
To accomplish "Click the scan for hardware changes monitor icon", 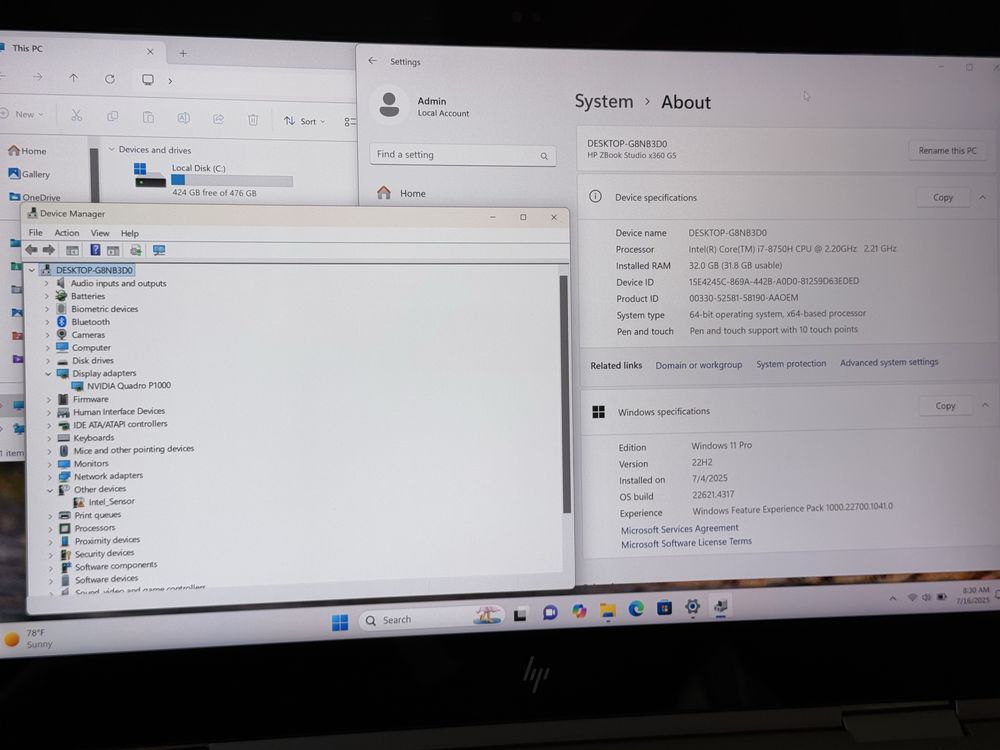I will 159,250.
